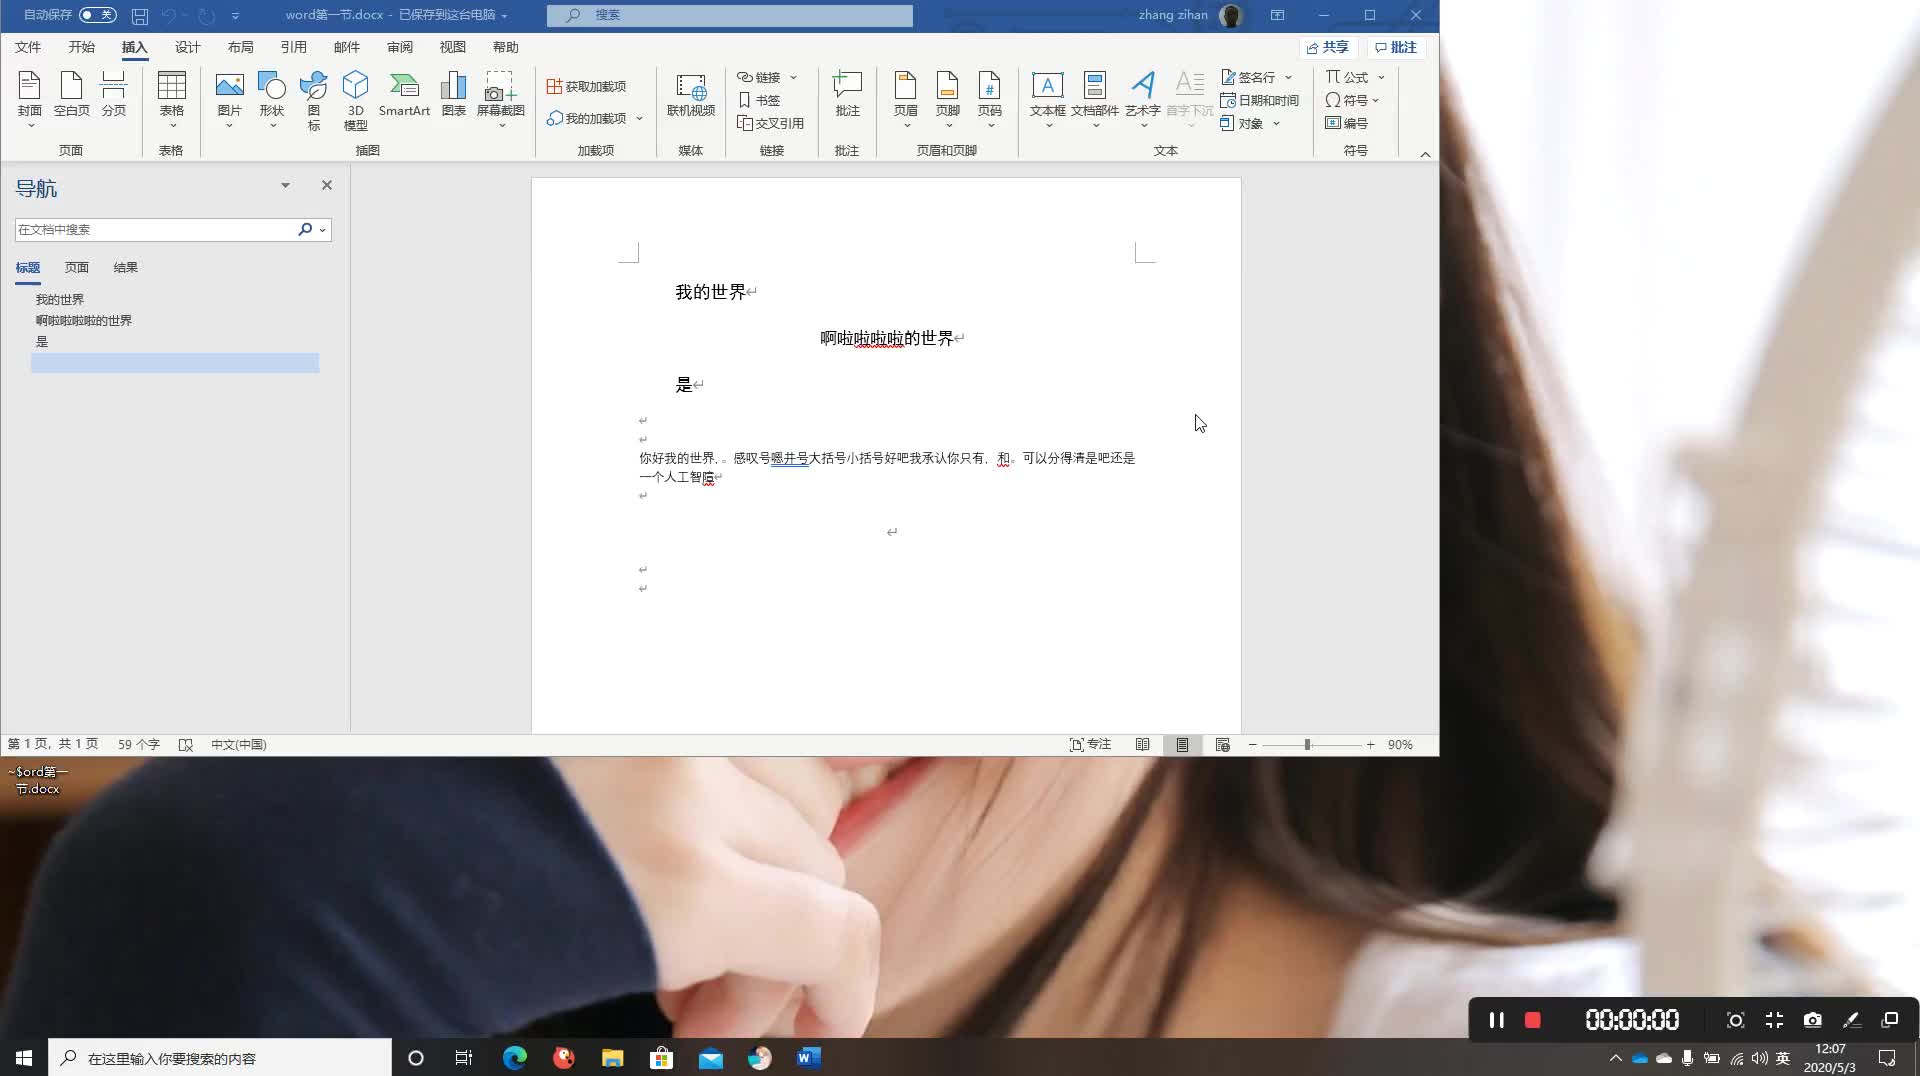1920x1076 pixels.
Task: Open the table (表格) insert menu
Action: tap(172, 98)
